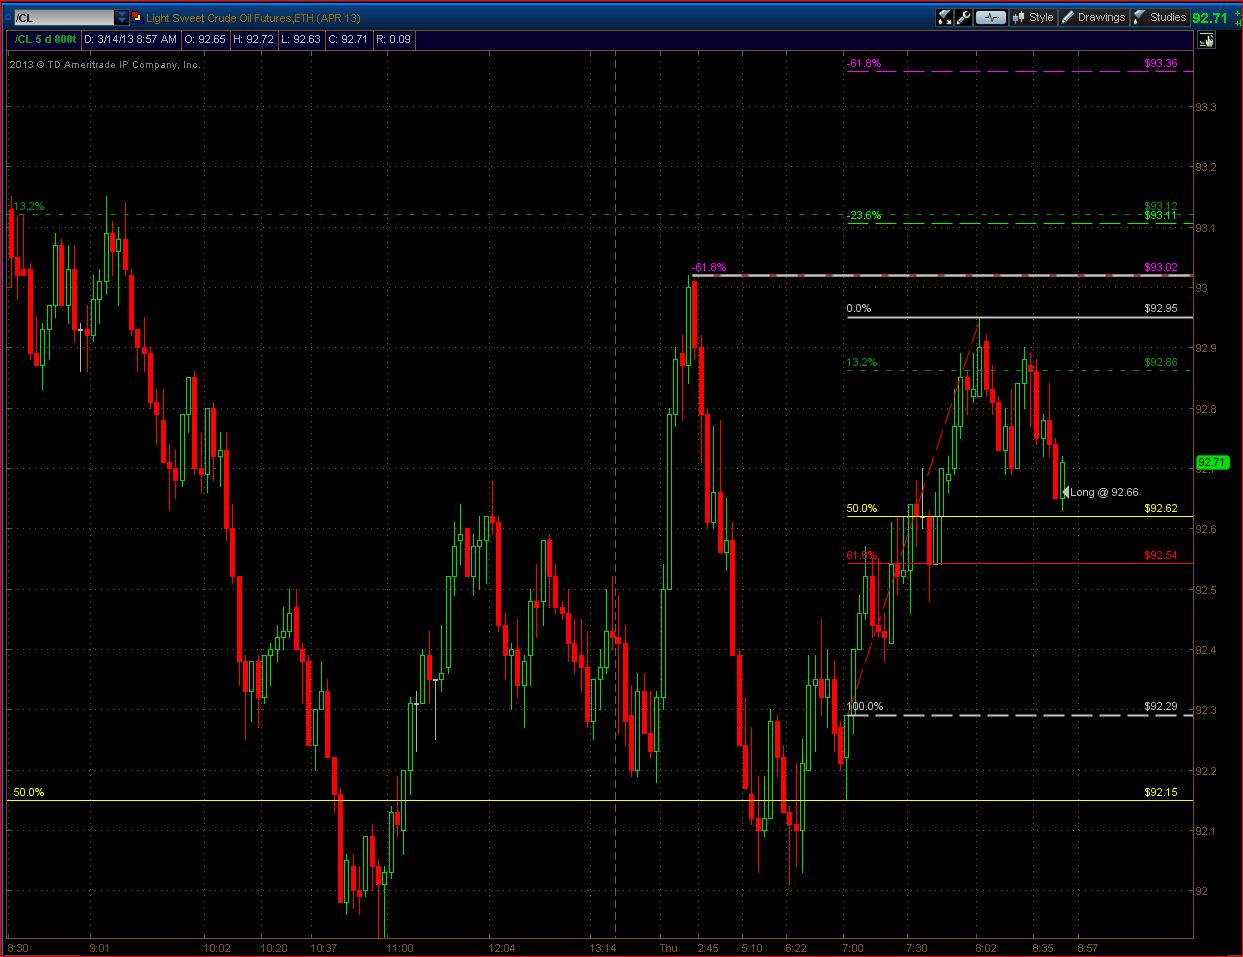1243x957 pixels.
Task: Open the Drawings menu
Action: coord(1093,17)
